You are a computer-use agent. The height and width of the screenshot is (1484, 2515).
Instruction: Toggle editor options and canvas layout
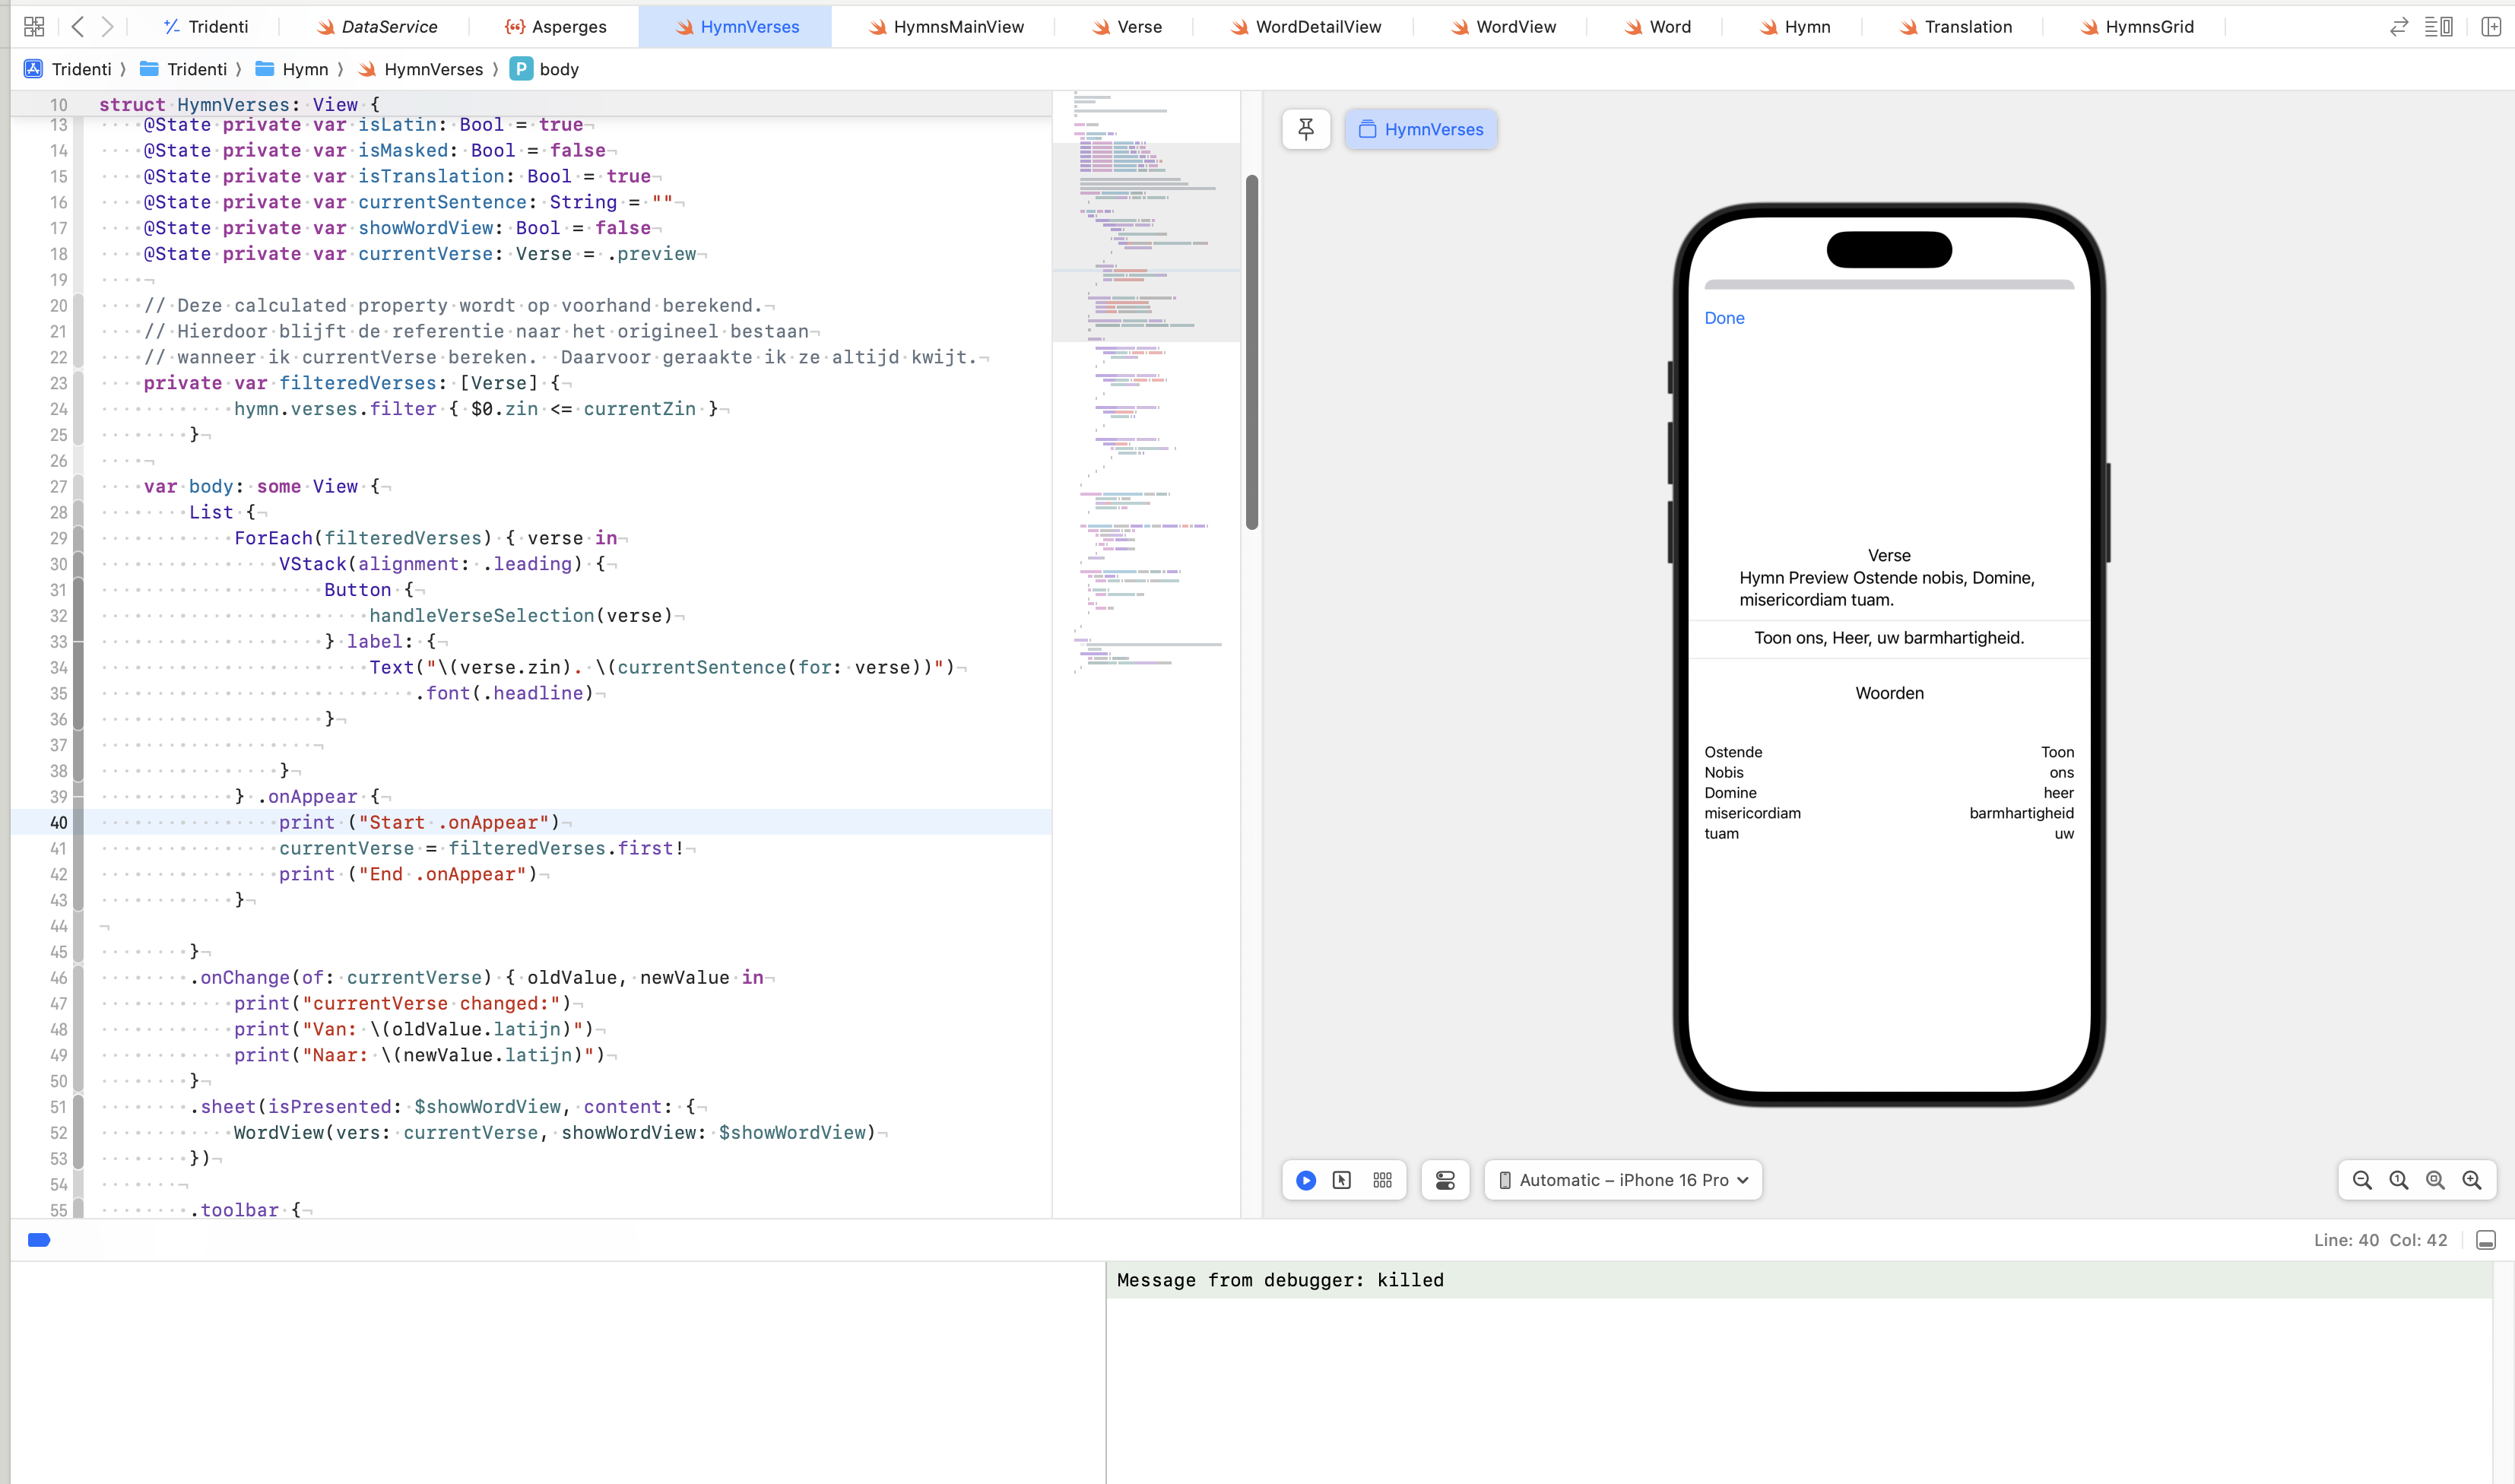(2438, 27)
